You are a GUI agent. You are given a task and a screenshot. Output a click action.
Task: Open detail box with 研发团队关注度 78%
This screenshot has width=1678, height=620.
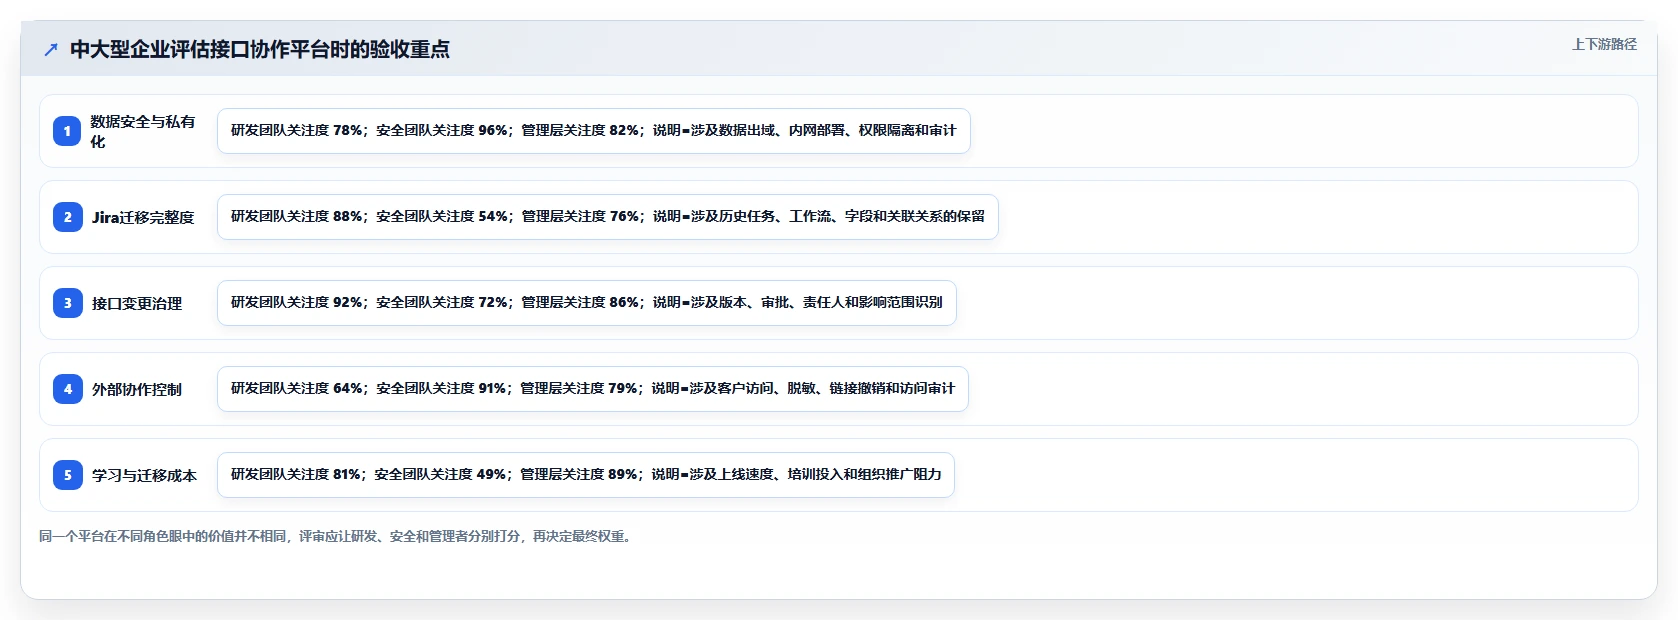pos(594,131)
